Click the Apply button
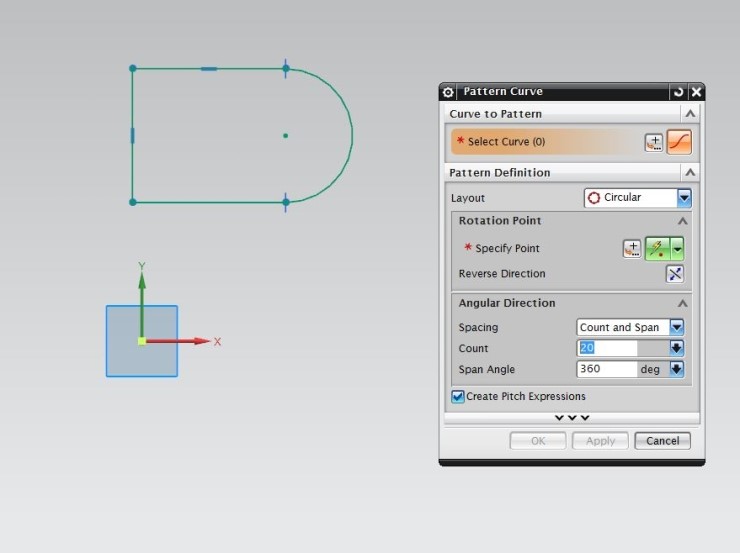This screenshot has height=553, width=740. 600,441
